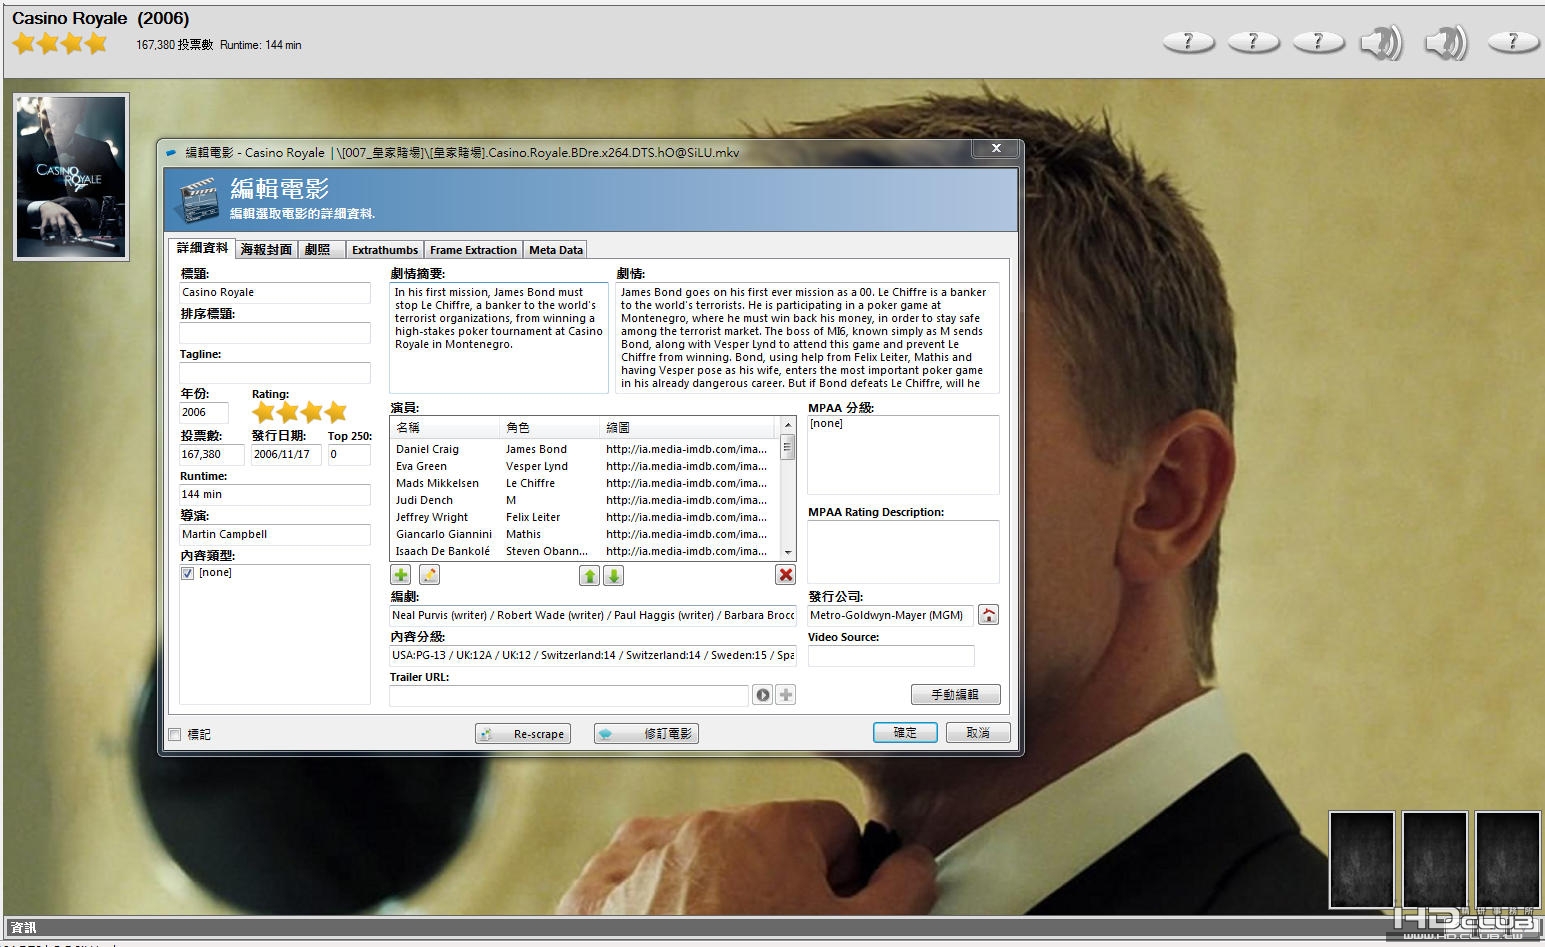Select the Isaach De Bankolé actor row
Viewport: 1545px width, 947px height.
point(585,551)
